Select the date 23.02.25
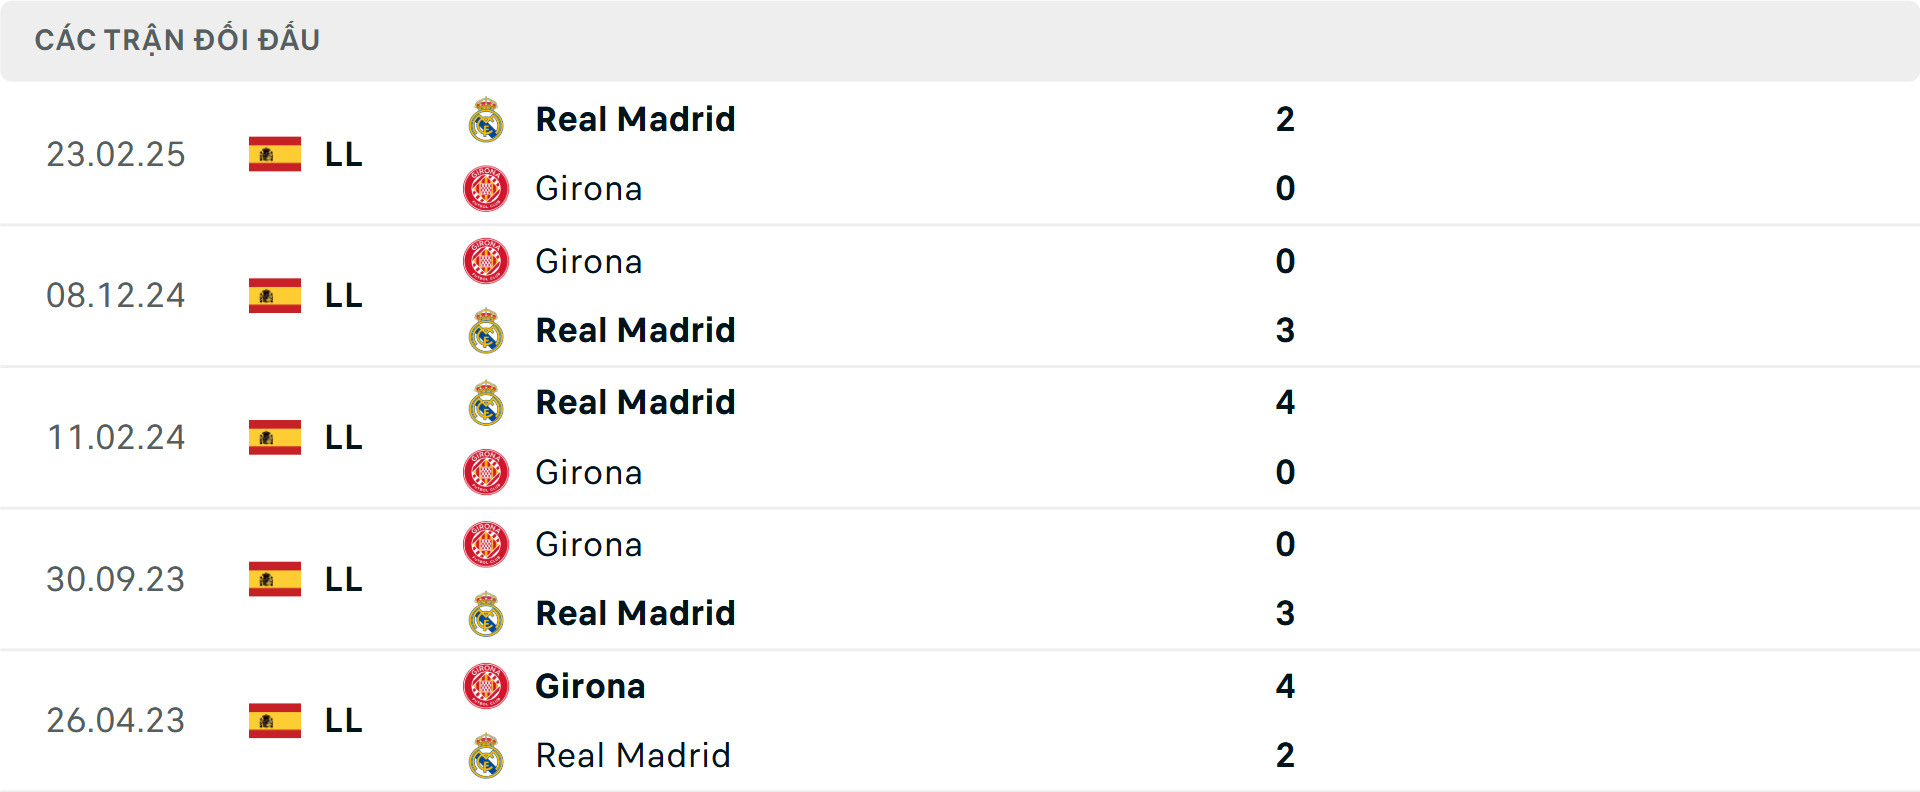The image size is (1920, 792). 116,154
